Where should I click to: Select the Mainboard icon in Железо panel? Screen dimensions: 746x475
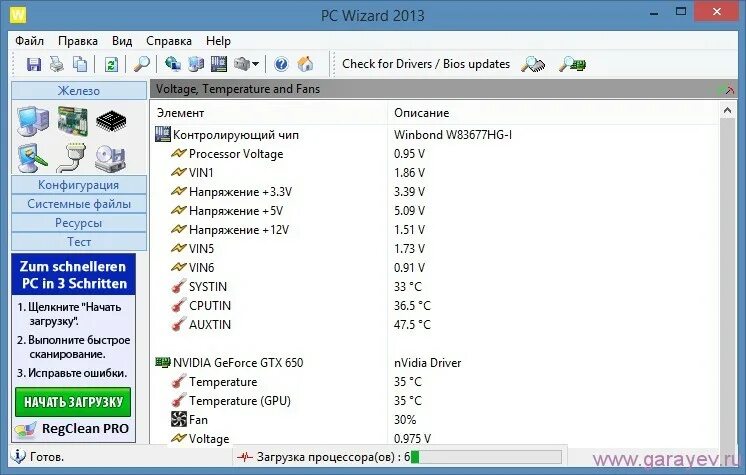tap(72, 121)
